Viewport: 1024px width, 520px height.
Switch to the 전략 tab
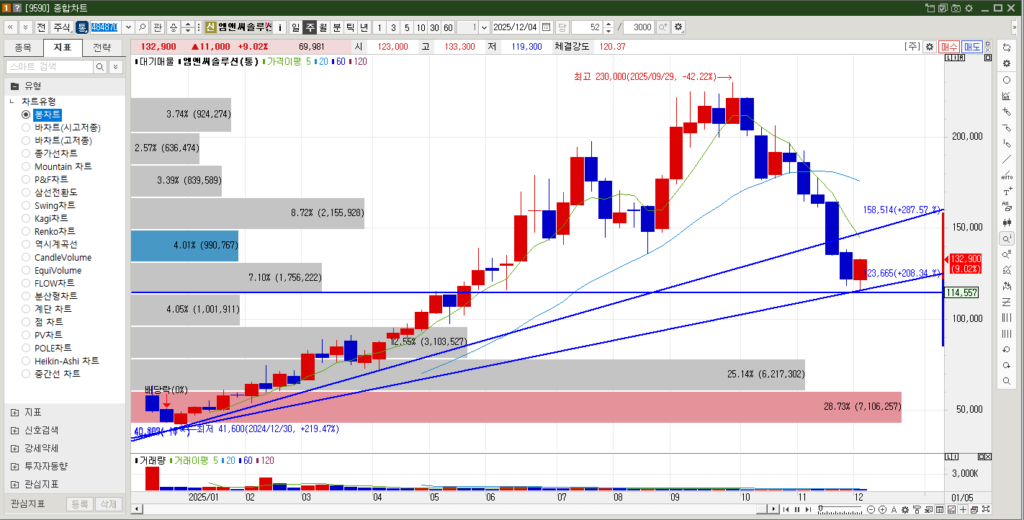click(x=102, y=47)
